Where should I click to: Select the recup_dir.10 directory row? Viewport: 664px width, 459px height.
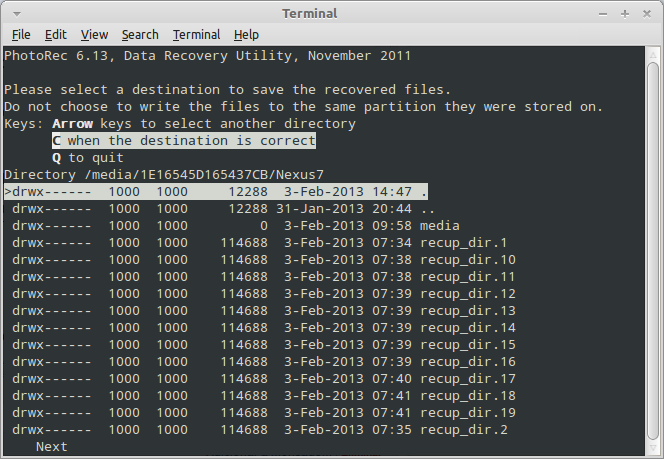[260, 260]
